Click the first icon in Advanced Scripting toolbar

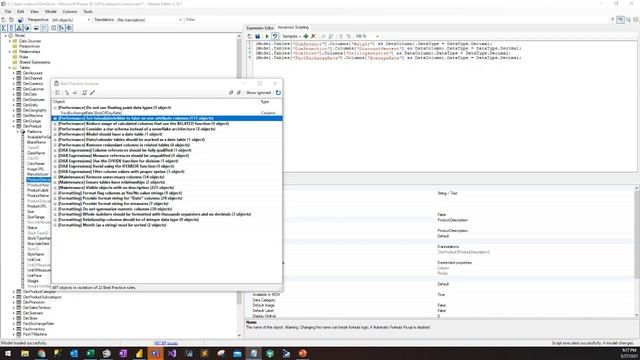coord(250,36)
